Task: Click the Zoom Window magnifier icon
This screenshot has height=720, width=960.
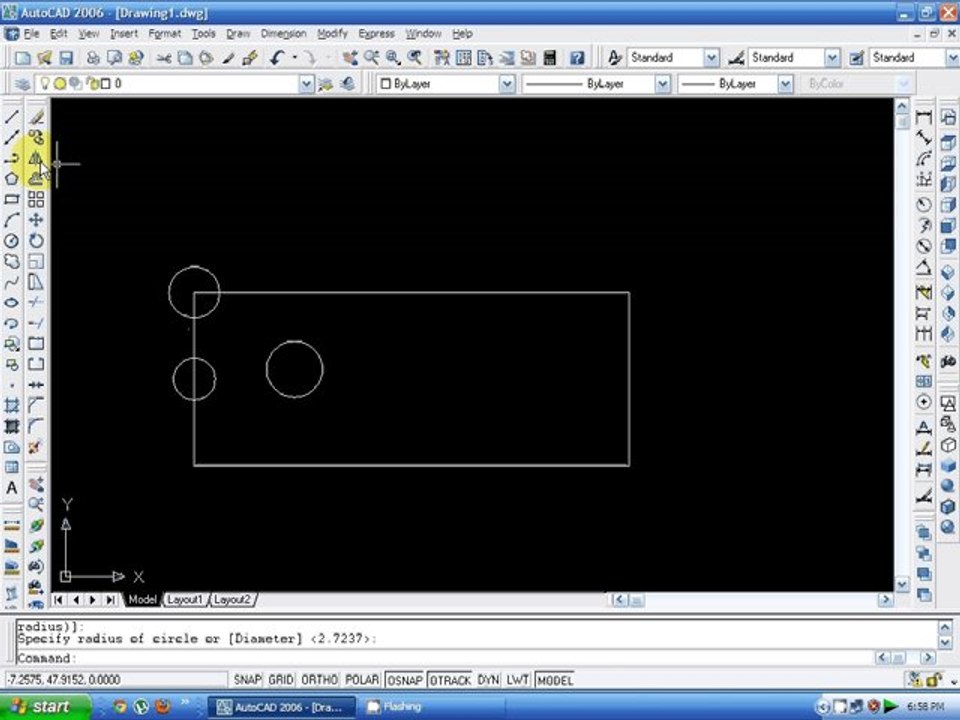Action: [x=392, y=58]
